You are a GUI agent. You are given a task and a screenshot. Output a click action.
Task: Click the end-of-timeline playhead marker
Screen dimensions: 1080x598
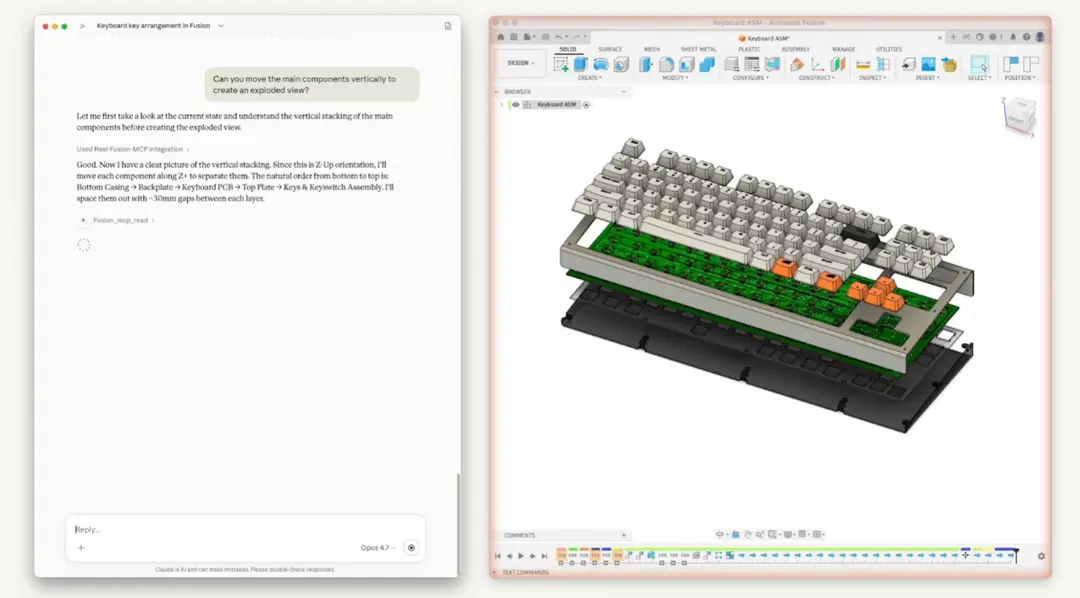point(1015,554)
